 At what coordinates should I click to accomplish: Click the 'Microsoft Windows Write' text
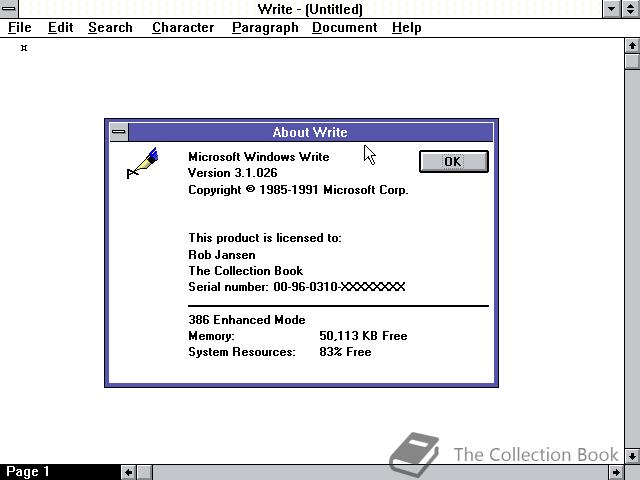(x=259, y=157)
